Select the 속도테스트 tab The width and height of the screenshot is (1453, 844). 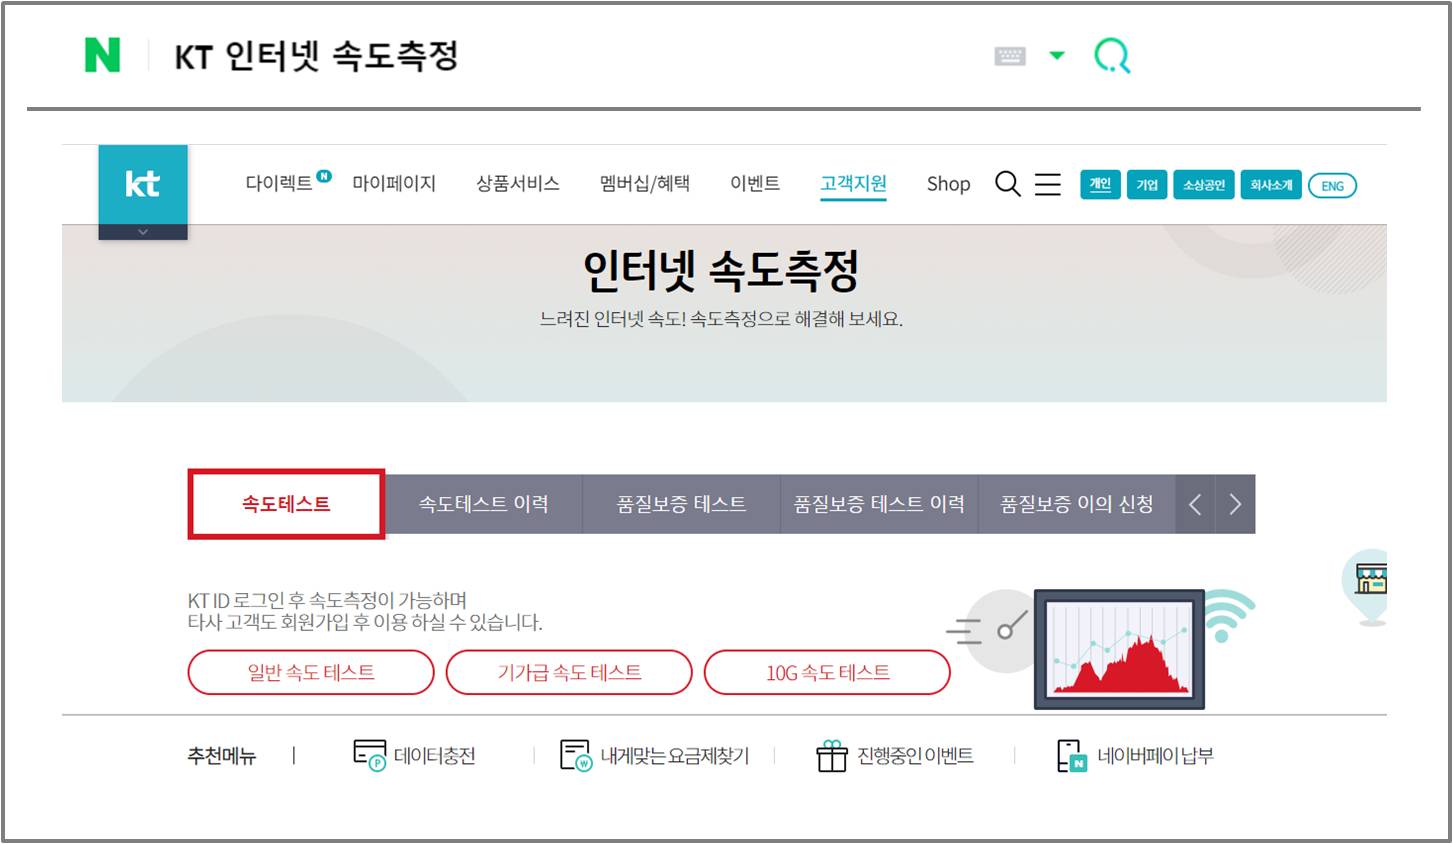tap(286, 504)
